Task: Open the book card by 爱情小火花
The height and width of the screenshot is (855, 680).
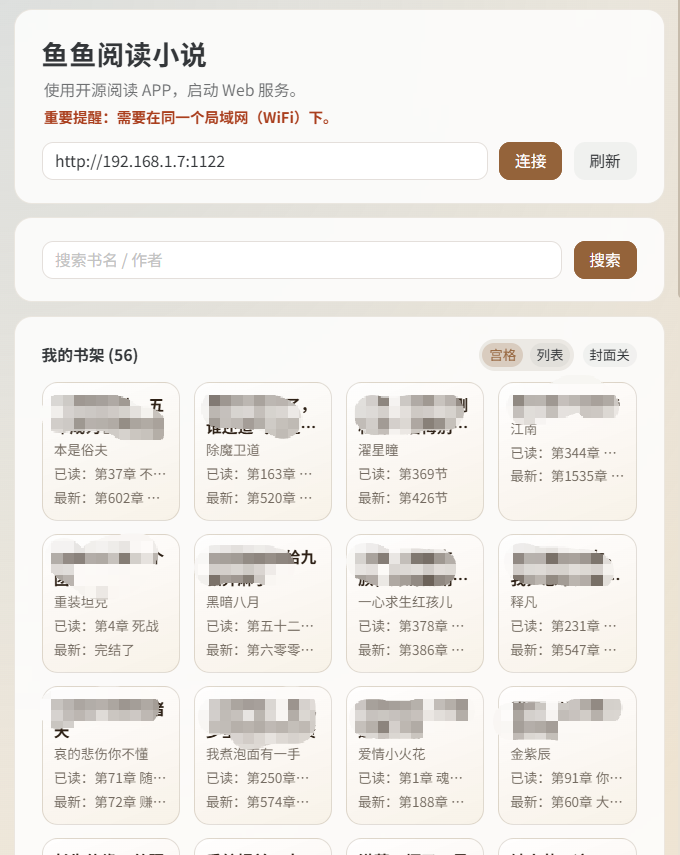Action: coord(414,755)
